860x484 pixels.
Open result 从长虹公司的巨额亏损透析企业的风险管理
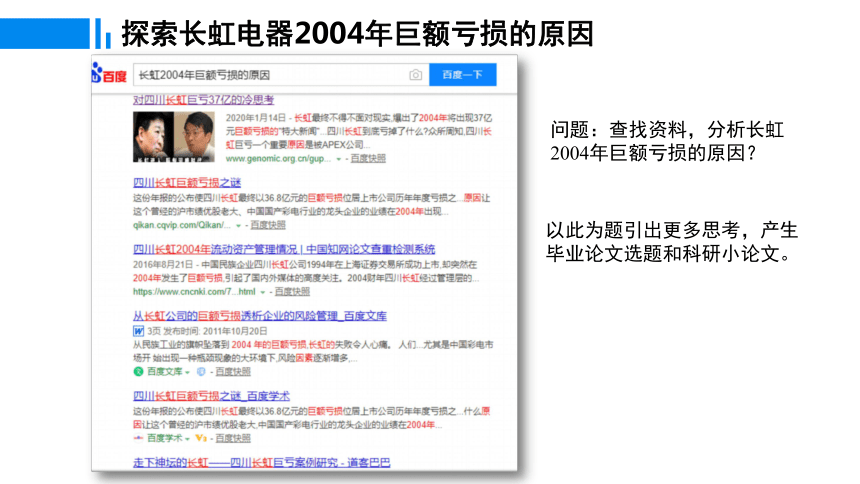point(259,316)
